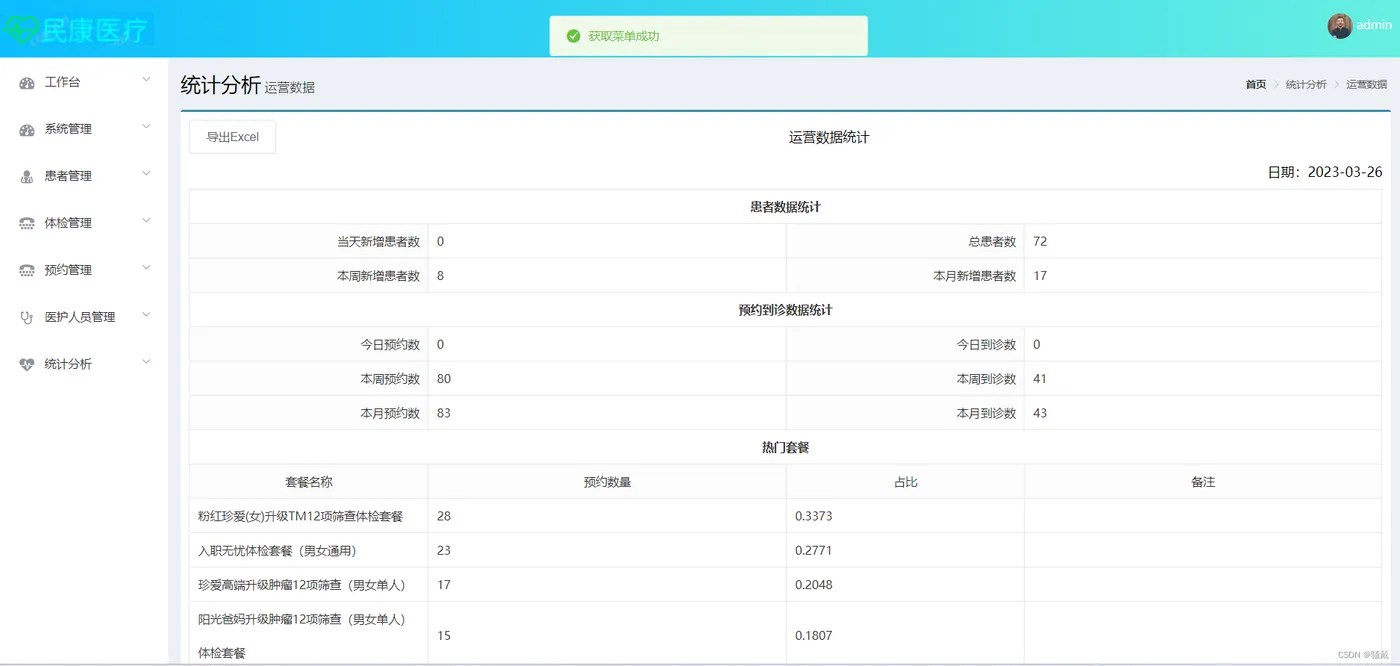Open the 工作台 menu item
This screenshot has height=666, width=1400.
(x=84, y=82)
